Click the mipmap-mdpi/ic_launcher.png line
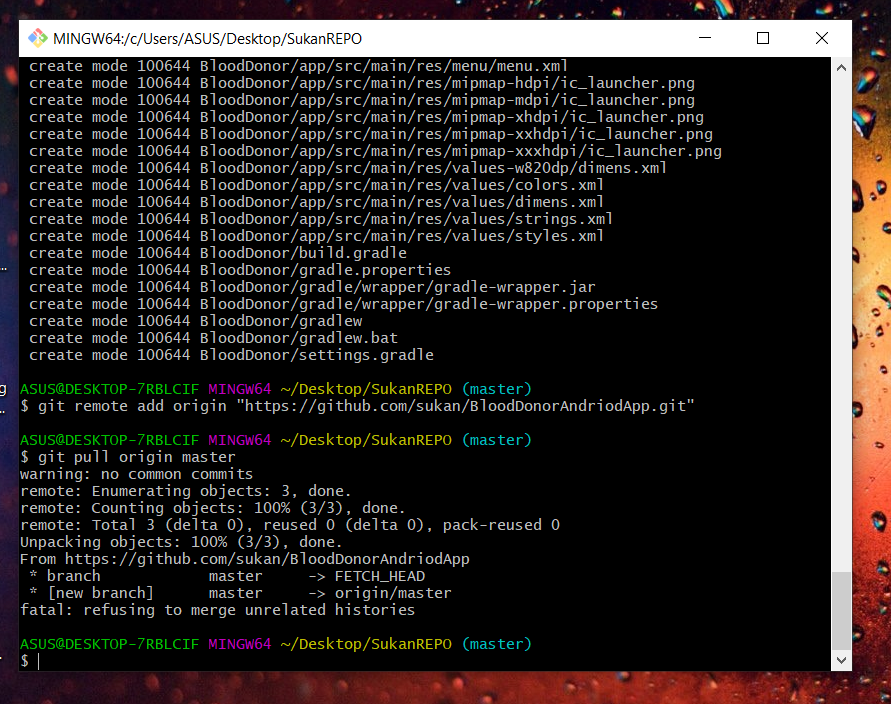This screenshot has width=891, height=704. (x=362, y=100)
